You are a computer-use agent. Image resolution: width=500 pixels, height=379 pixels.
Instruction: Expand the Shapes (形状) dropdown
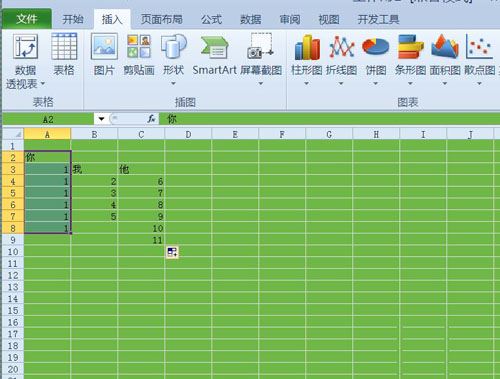173,83
